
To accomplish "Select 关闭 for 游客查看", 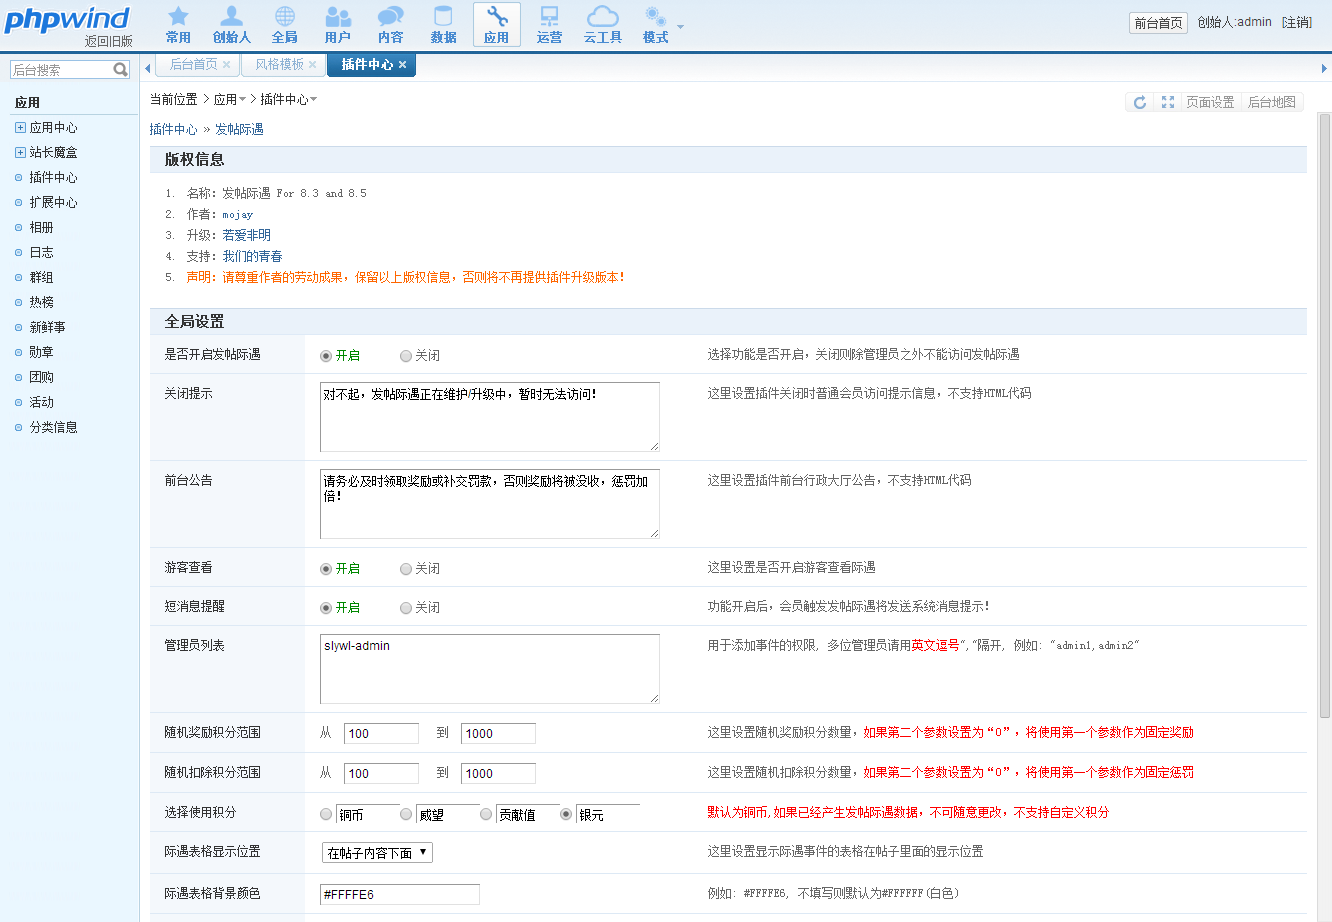I will (x=406, y=569).
